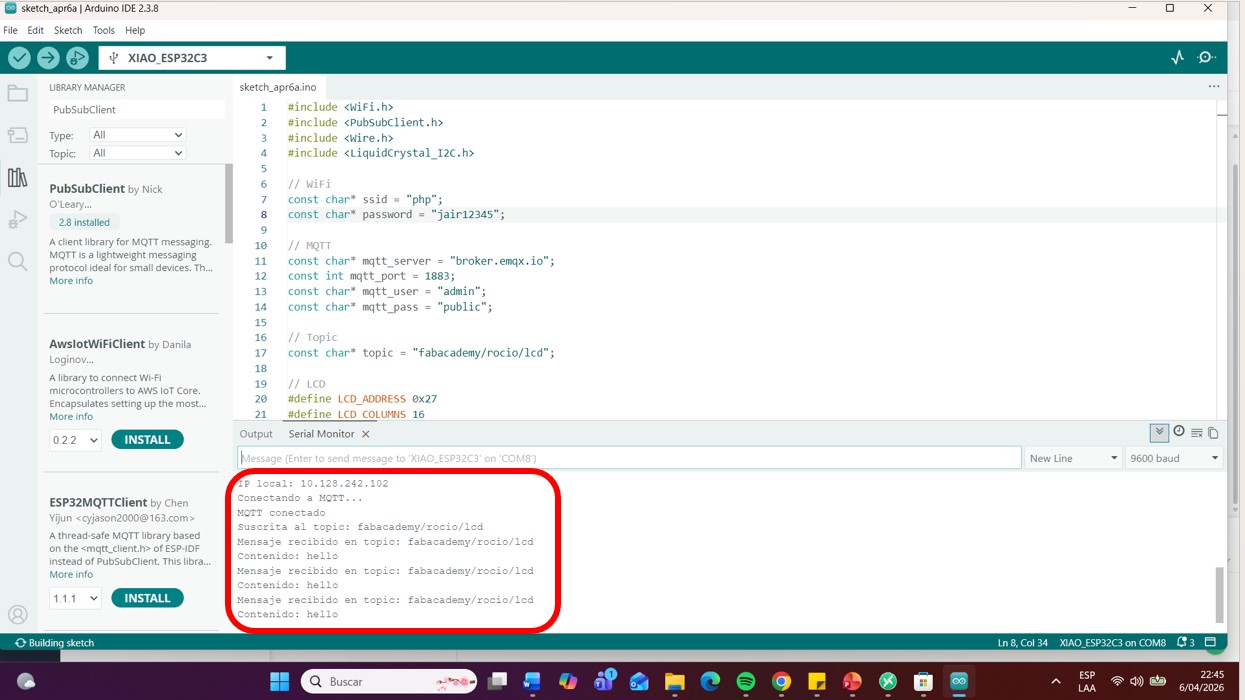The width and height of the screenshot is (1245, 700).
Task: Install the AwsIotWiFiClient library
Action: [147, 440]
